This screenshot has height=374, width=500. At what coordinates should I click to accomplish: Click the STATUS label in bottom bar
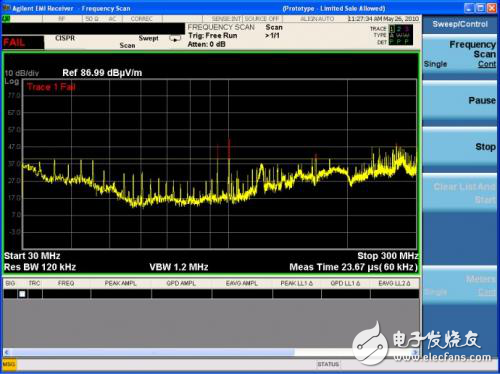[328, 364]
